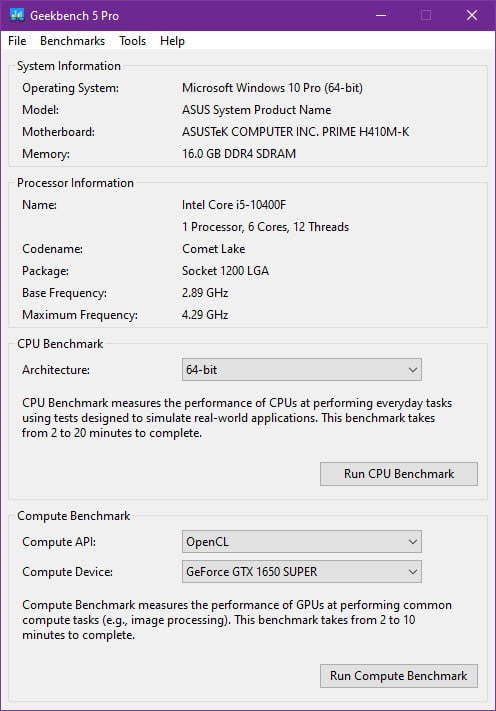
Task: Click the base frequency value '2.89 GHz'
Action: [x=205, y=292]
